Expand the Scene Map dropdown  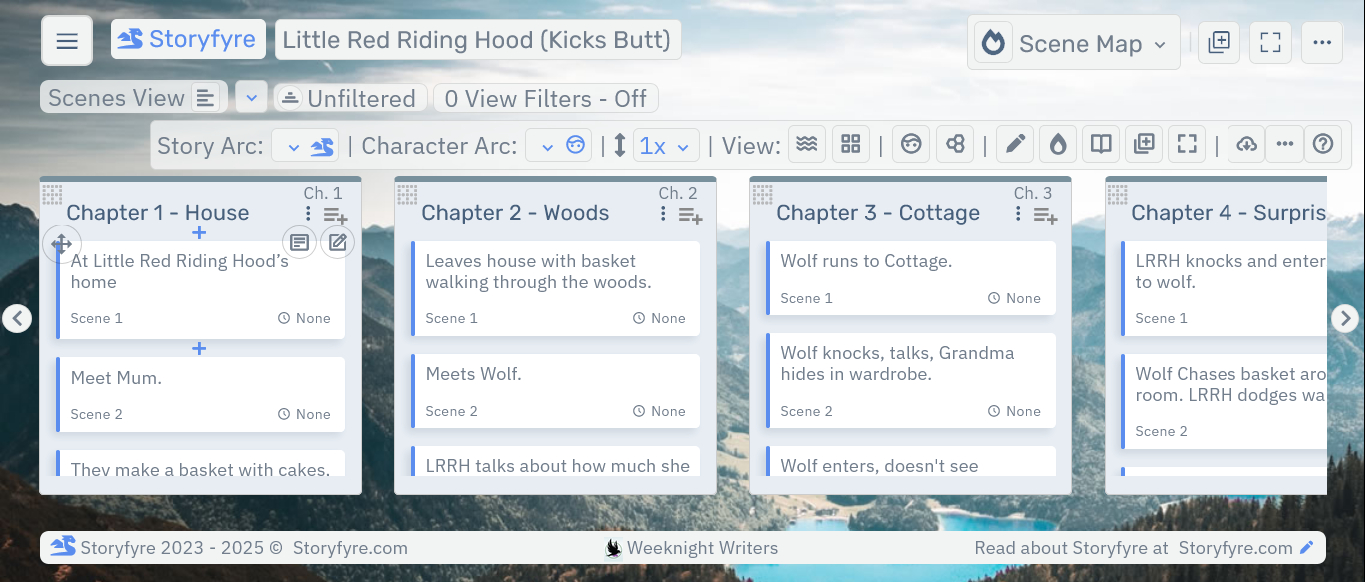click(1074, 44)
